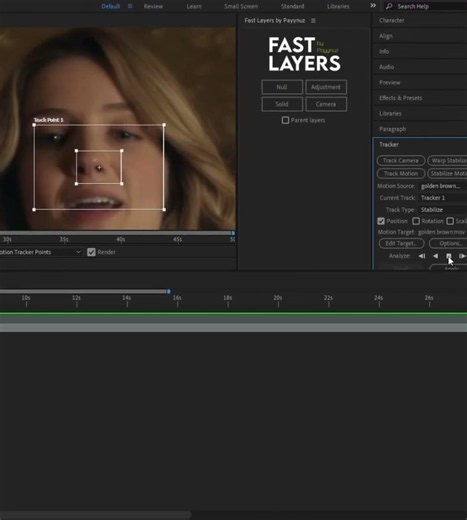Click bottom-right corner handle of tracker feature region
Viewport: 467px width, 520px height.
coord(122,184)
